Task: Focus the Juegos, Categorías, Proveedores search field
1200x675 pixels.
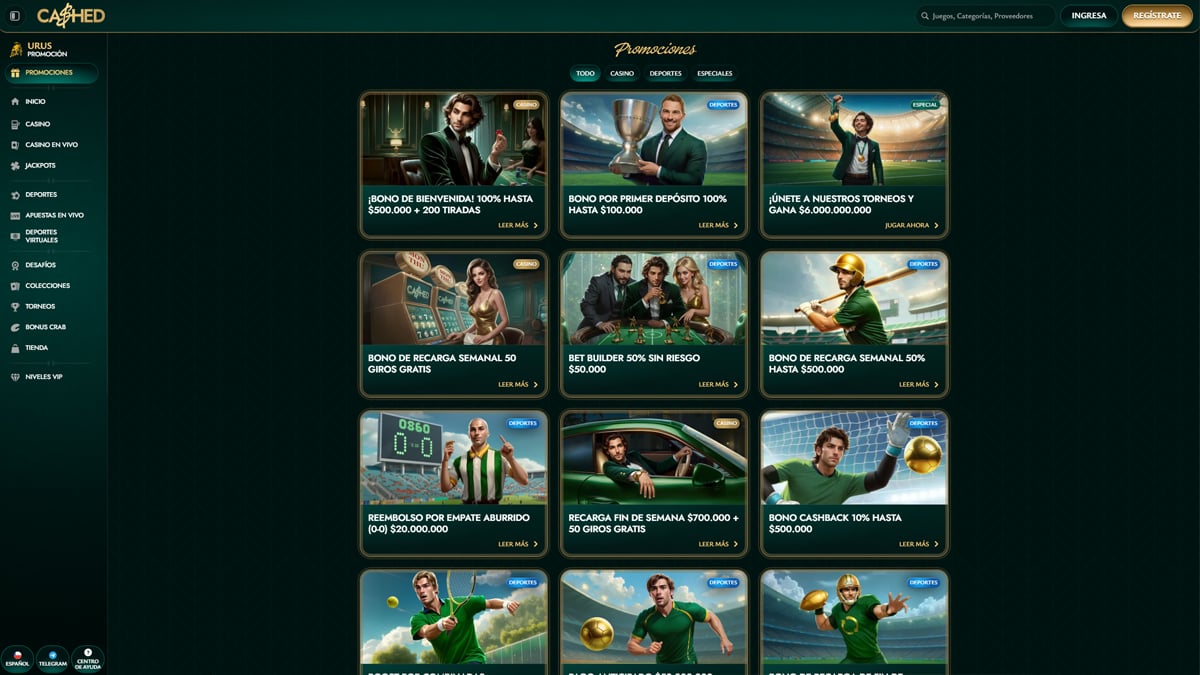Action: pyautogui.click(x=985, y=16)
